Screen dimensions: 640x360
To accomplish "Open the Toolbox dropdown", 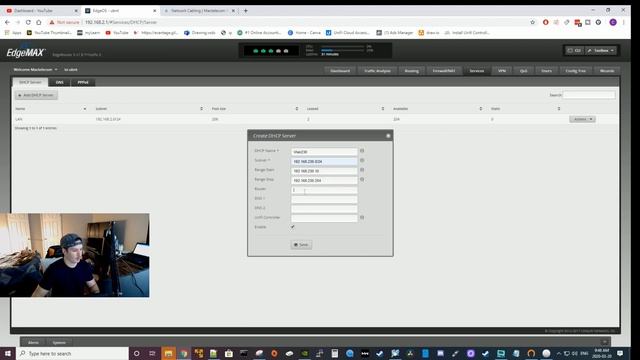I will (601, 51).
